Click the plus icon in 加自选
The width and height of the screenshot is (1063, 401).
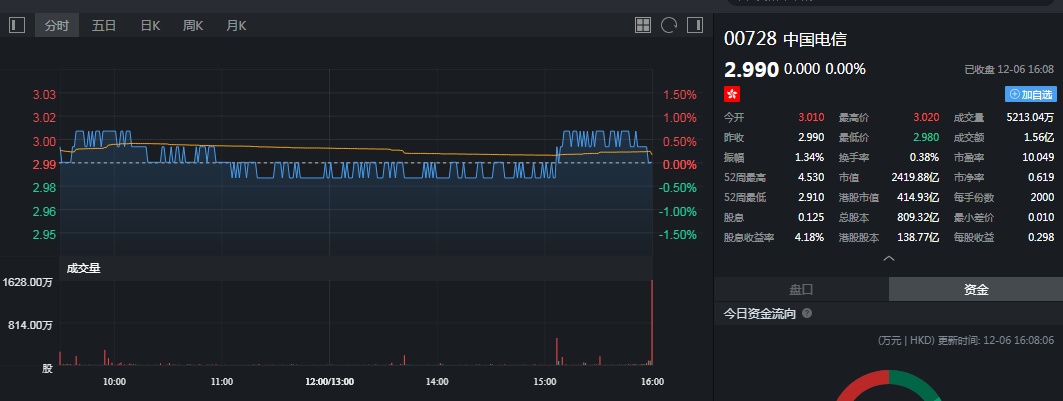point(1015,94)
